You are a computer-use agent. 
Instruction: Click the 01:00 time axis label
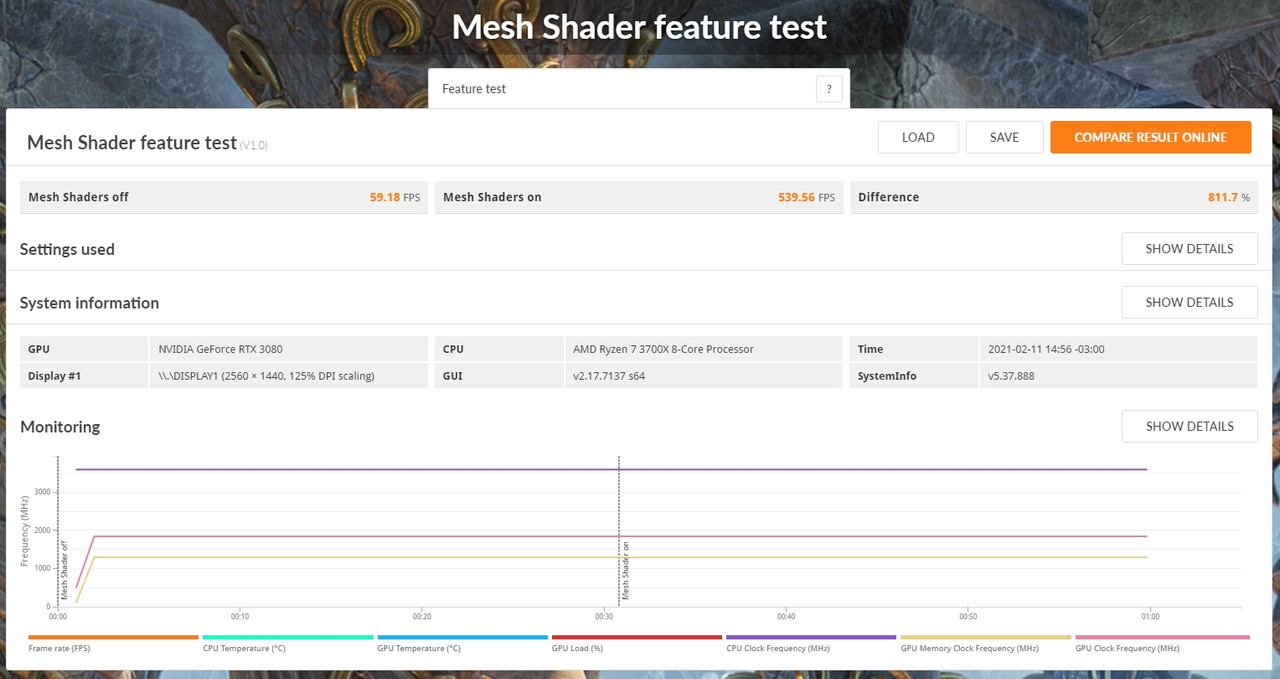(x=1150, y=617)
